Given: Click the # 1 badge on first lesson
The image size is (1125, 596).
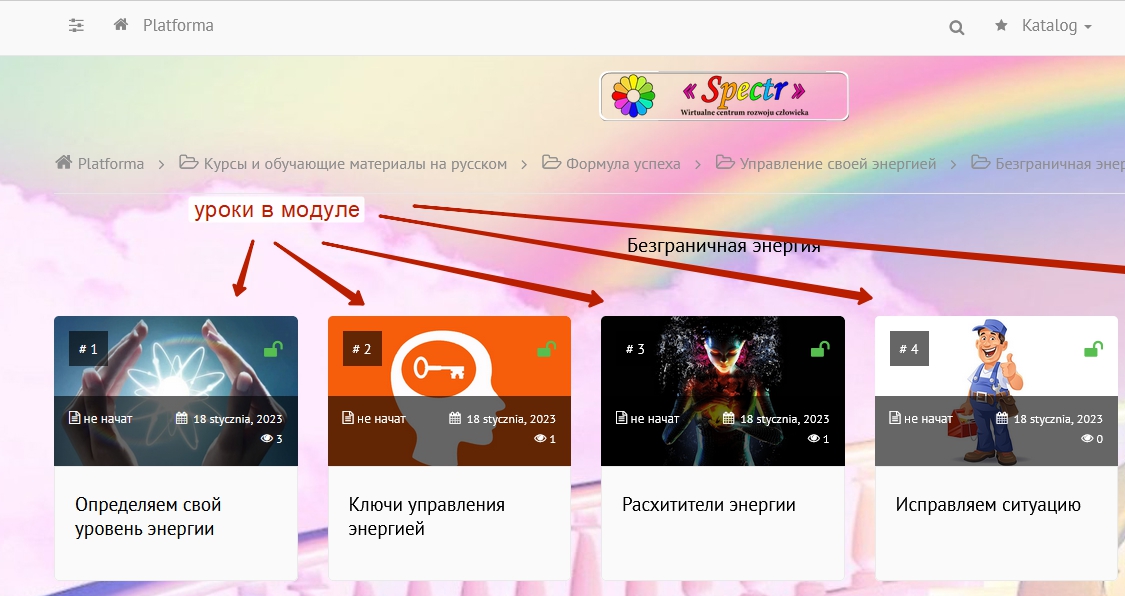Looking at the screenshot, I should (88, 349).
